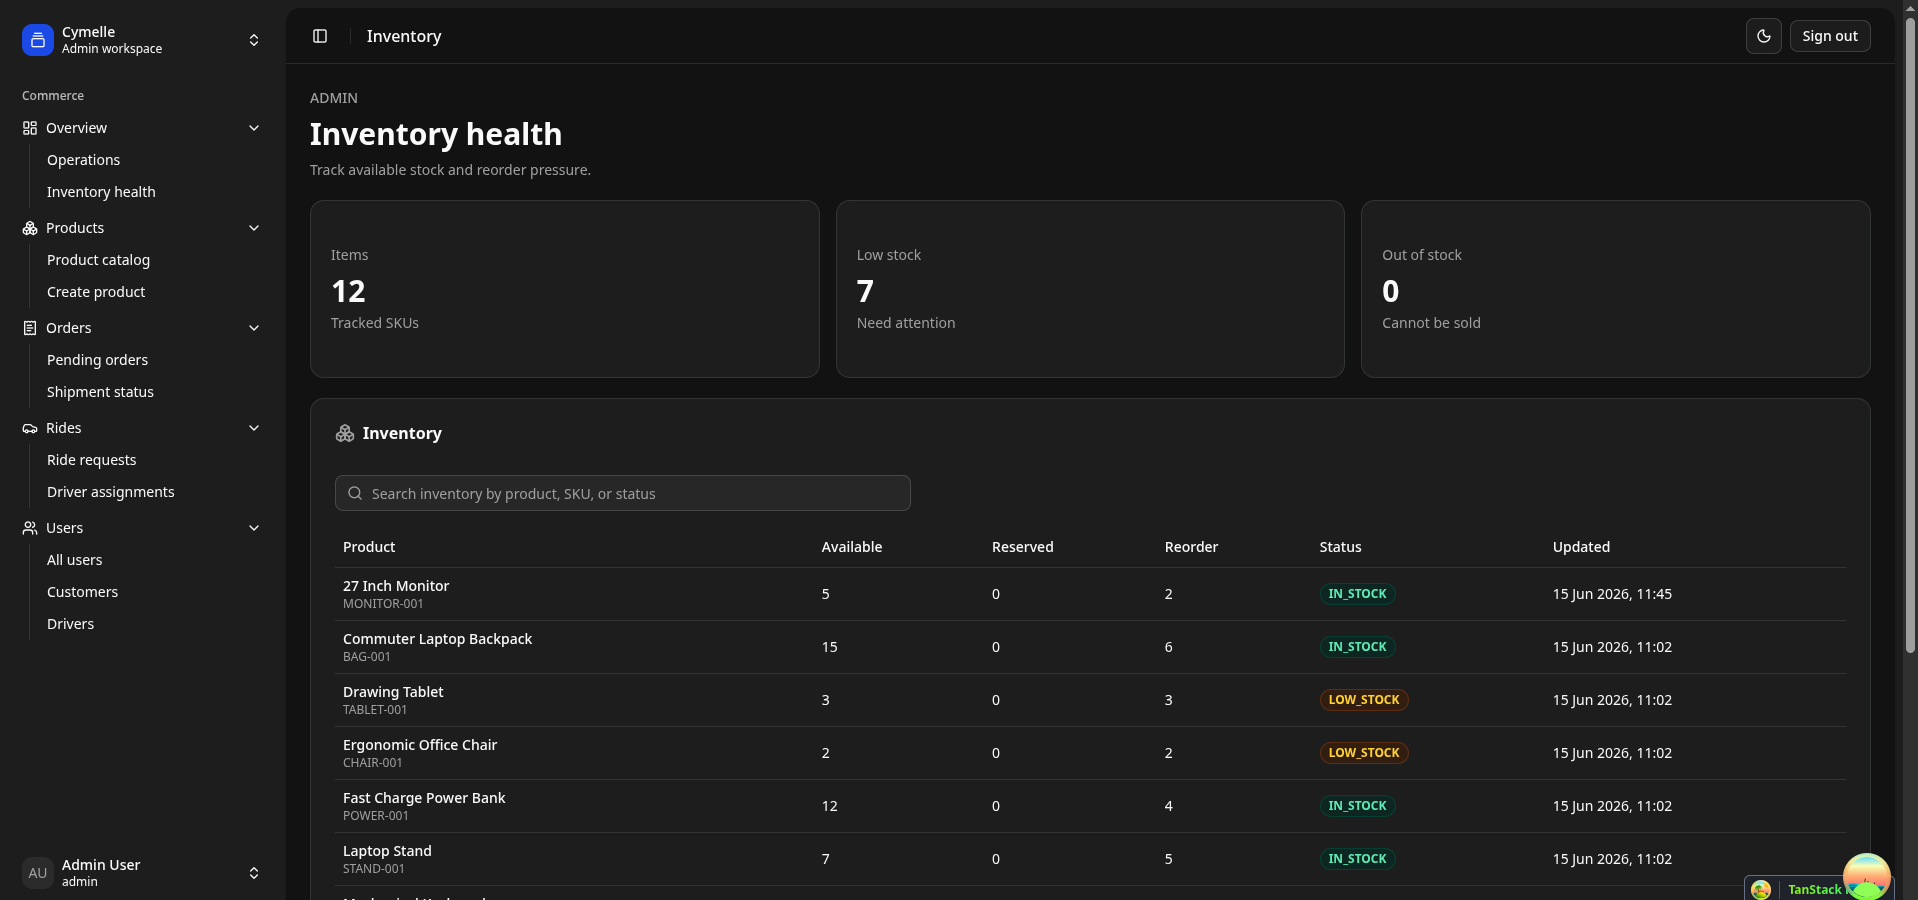Image resolution: width=1918 pixels, height=900 pixels.
Task: Collapse the Overview section chevron
Action: coord(254,128)
